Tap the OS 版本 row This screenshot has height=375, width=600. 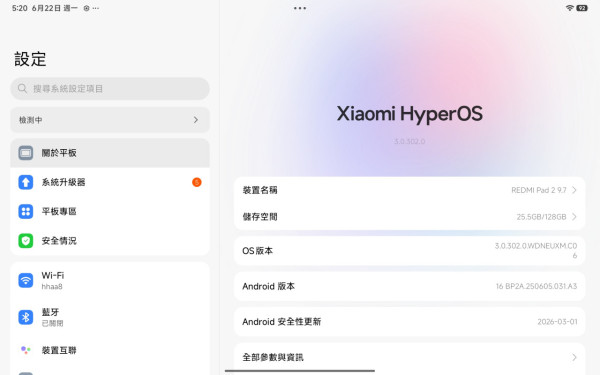pos(409,251)
